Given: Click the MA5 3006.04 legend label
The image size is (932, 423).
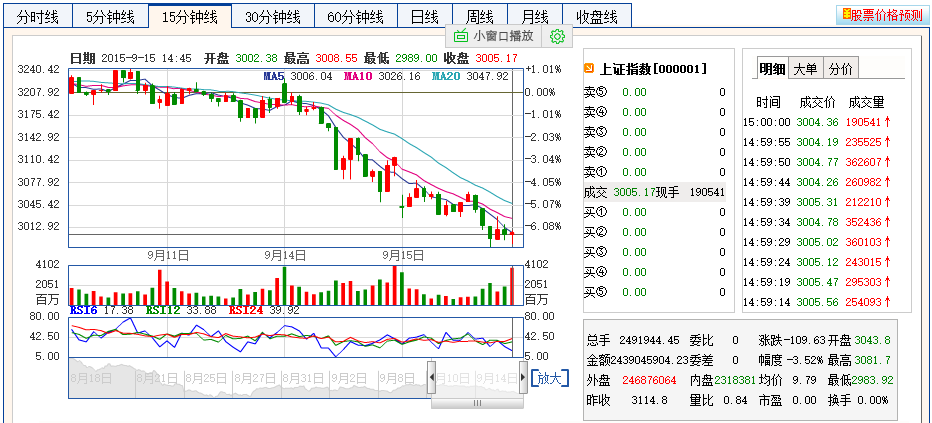Looking at the screenshot, I should (x=297, y=76).
